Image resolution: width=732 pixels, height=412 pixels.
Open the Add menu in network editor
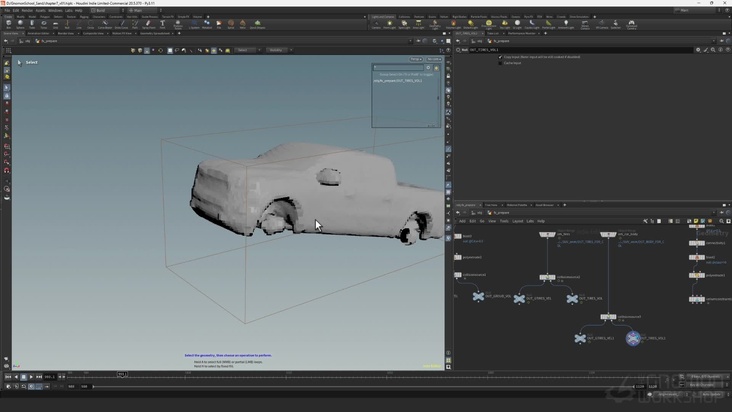coord(462,221)
